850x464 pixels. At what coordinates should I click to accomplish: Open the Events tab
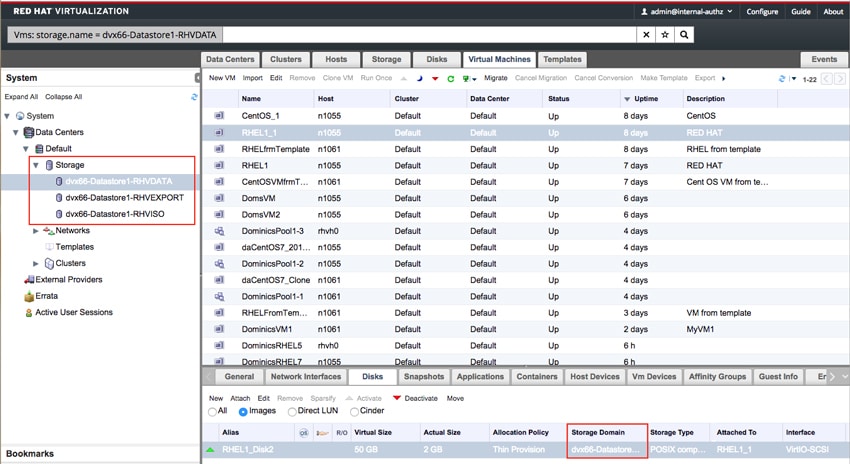tap(824, 60)
